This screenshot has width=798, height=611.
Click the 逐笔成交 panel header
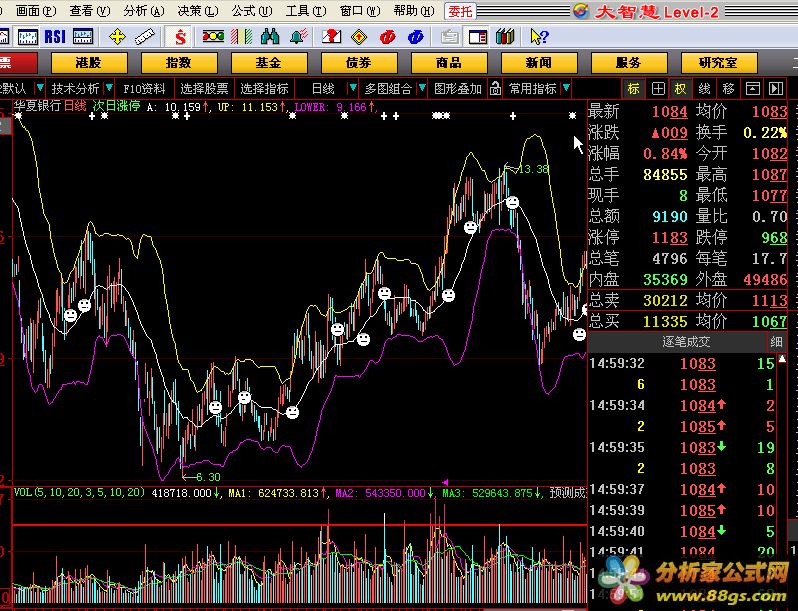(x=686, y=342)
